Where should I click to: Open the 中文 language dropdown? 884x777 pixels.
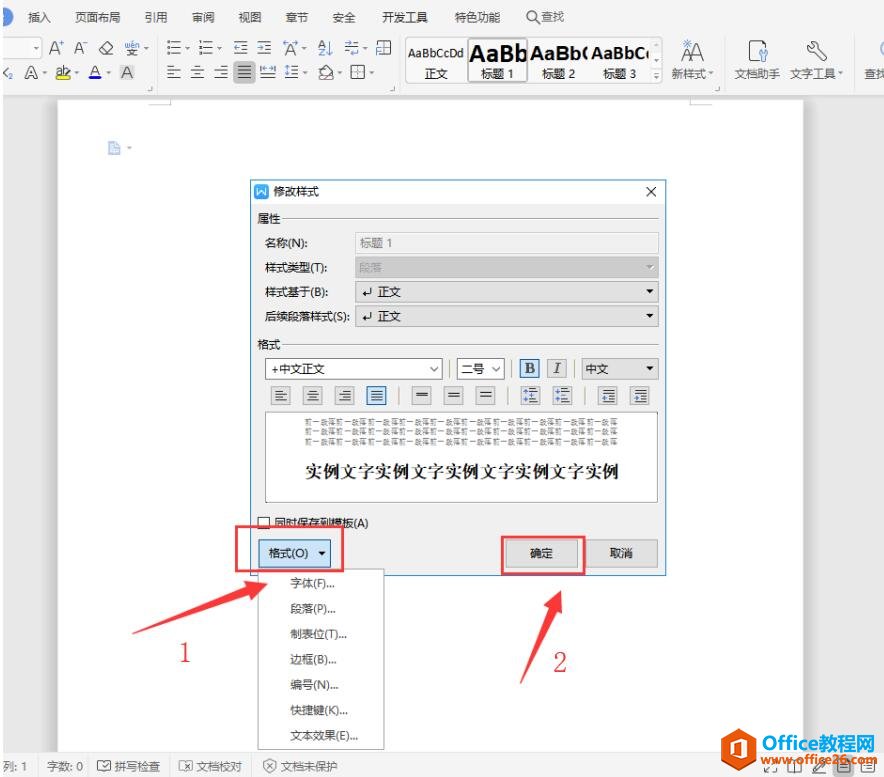(x=620, y=369)
